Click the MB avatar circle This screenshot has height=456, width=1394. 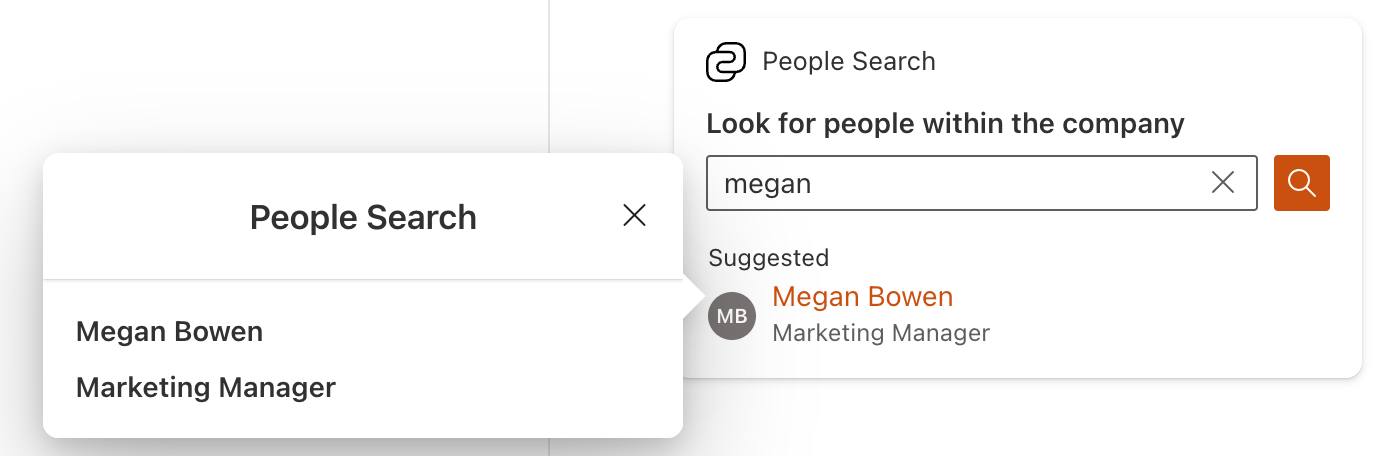pyautogui.click(x=732, y=316)
